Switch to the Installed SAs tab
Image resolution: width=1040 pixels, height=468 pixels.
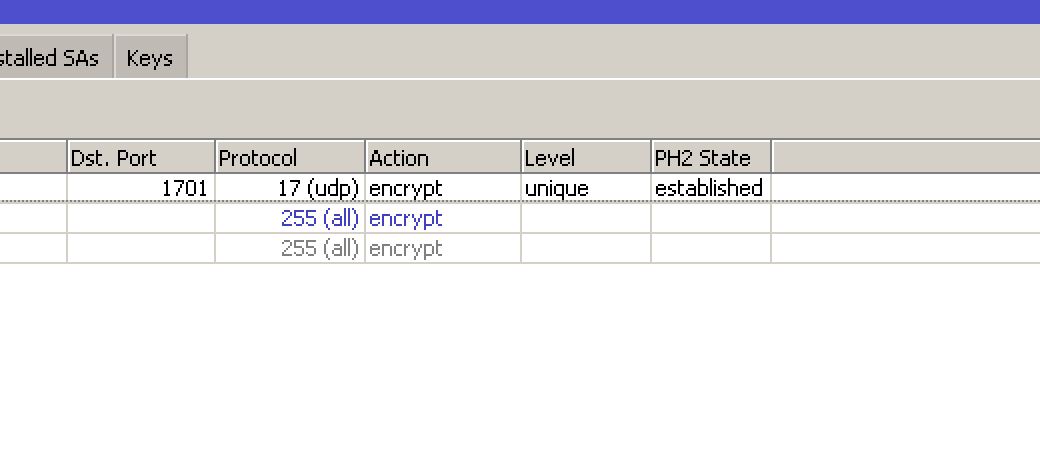(x=56, y=57)
